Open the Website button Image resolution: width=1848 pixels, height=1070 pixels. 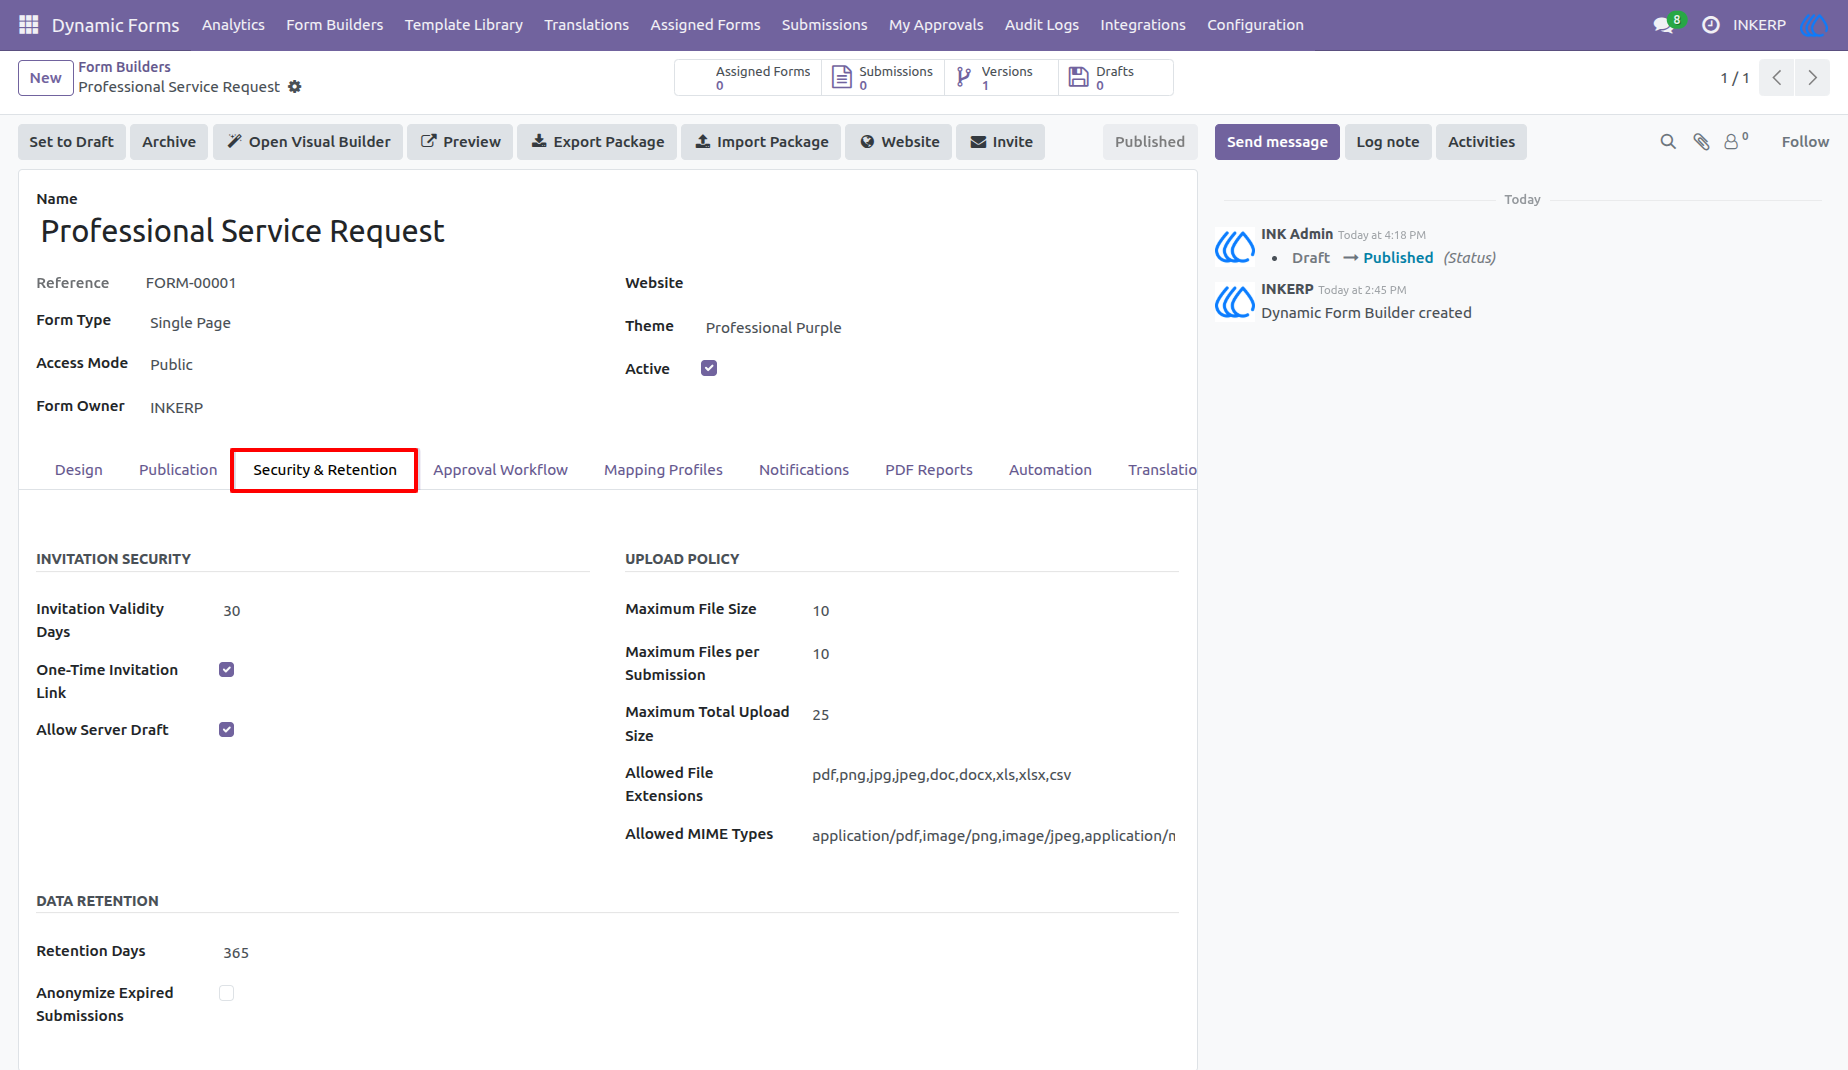click(x=898, y=142)
